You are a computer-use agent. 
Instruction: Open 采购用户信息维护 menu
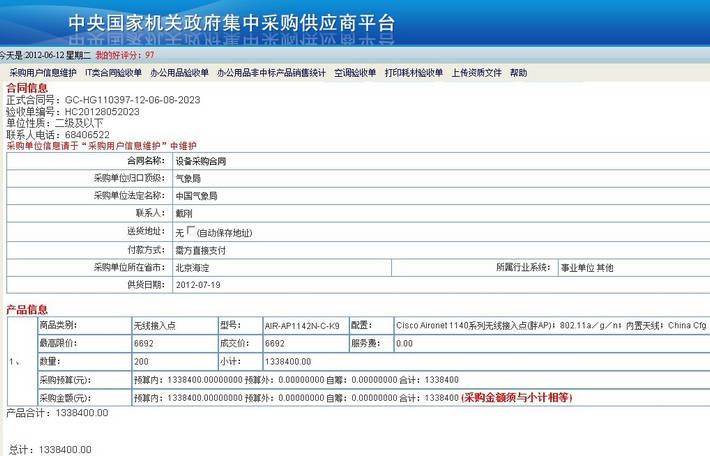42,73
